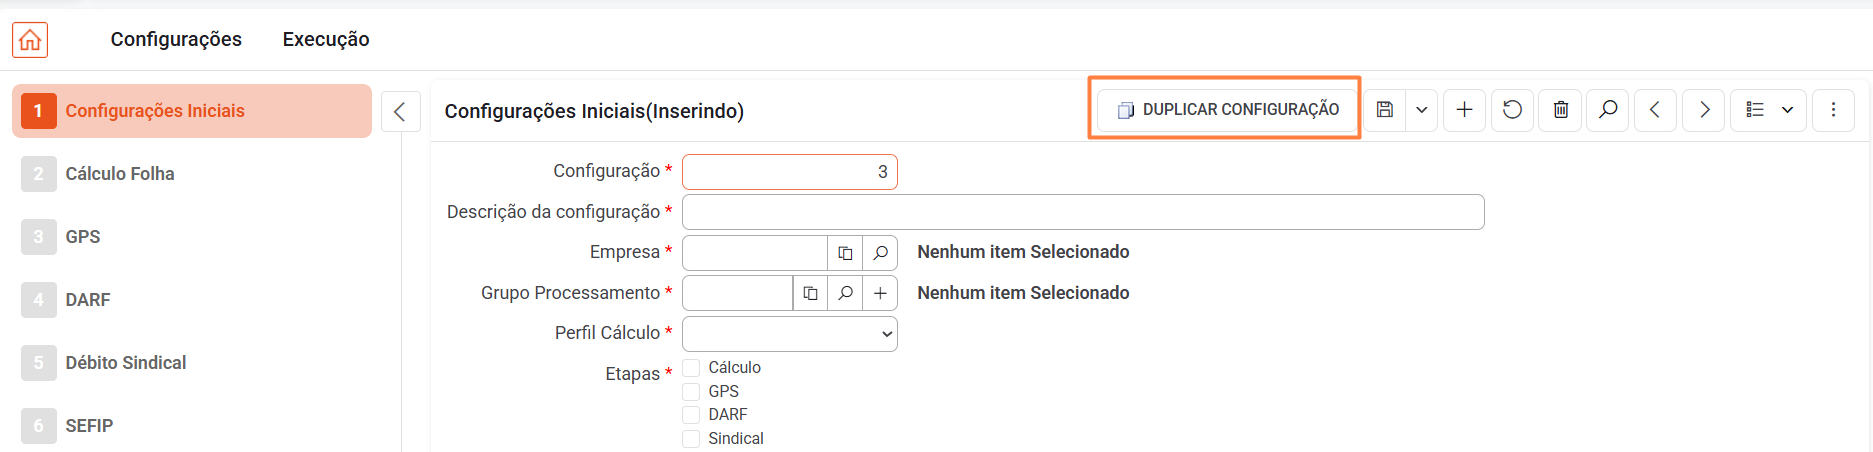Screen dimensions: 1873x452
Task: Open the Execução menu
Action: 326,39
